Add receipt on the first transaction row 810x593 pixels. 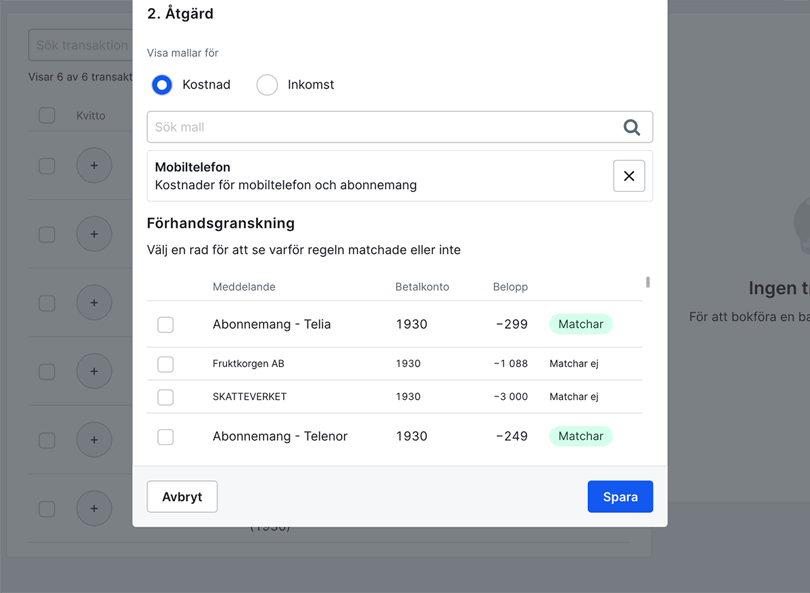tap(94, 165)
